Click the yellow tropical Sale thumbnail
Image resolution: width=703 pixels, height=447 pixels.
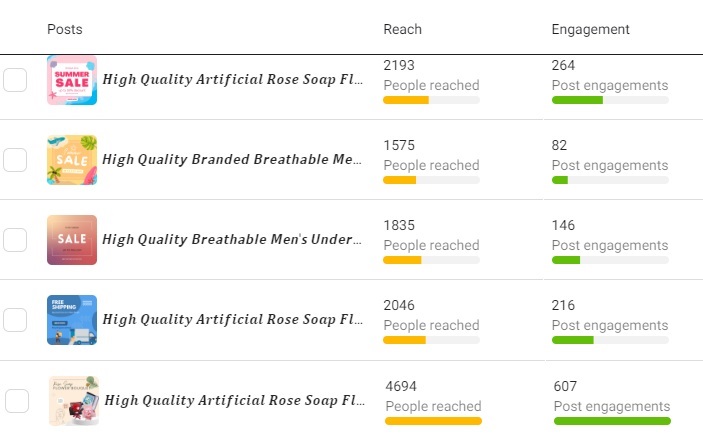[72, 160]
